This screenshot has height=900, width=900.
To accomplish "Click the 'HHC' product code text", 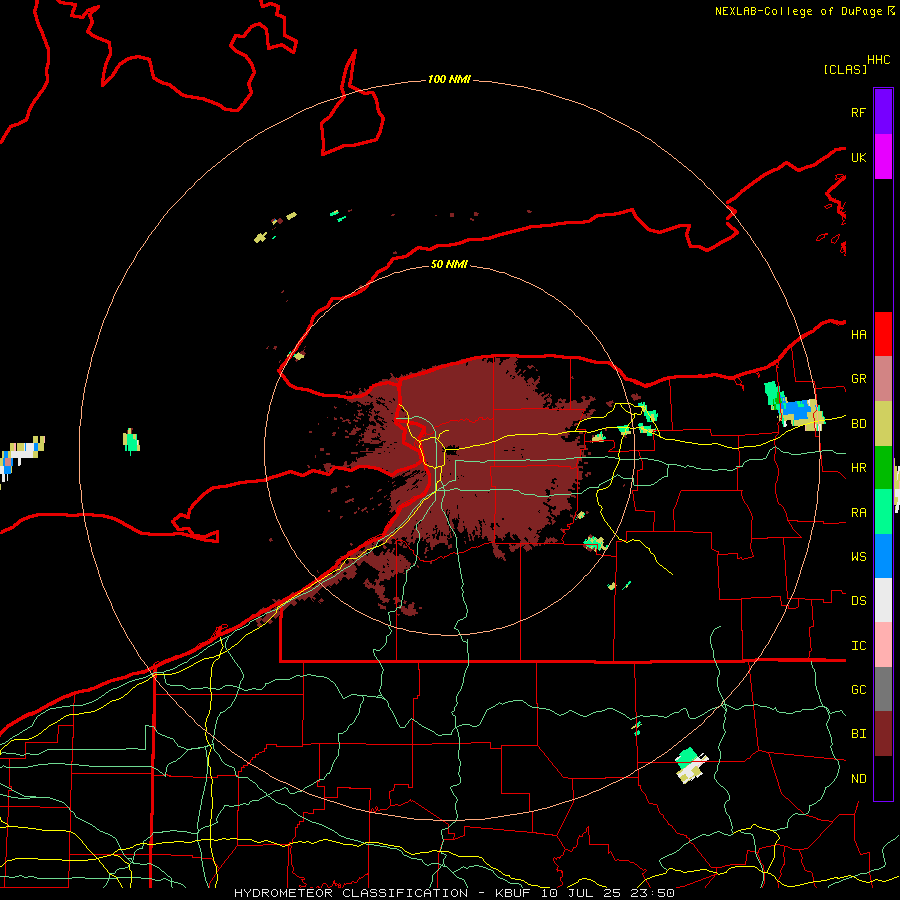I will point(879,60).
